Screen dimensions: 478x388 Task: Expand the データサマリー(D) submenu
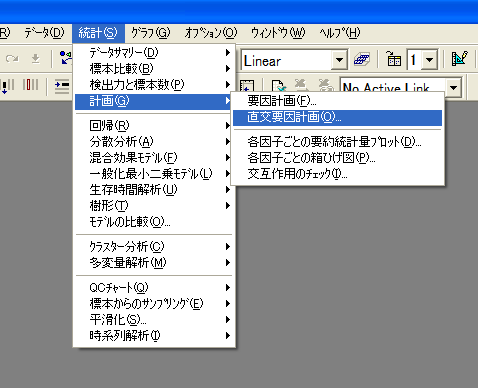pos(154,52)
